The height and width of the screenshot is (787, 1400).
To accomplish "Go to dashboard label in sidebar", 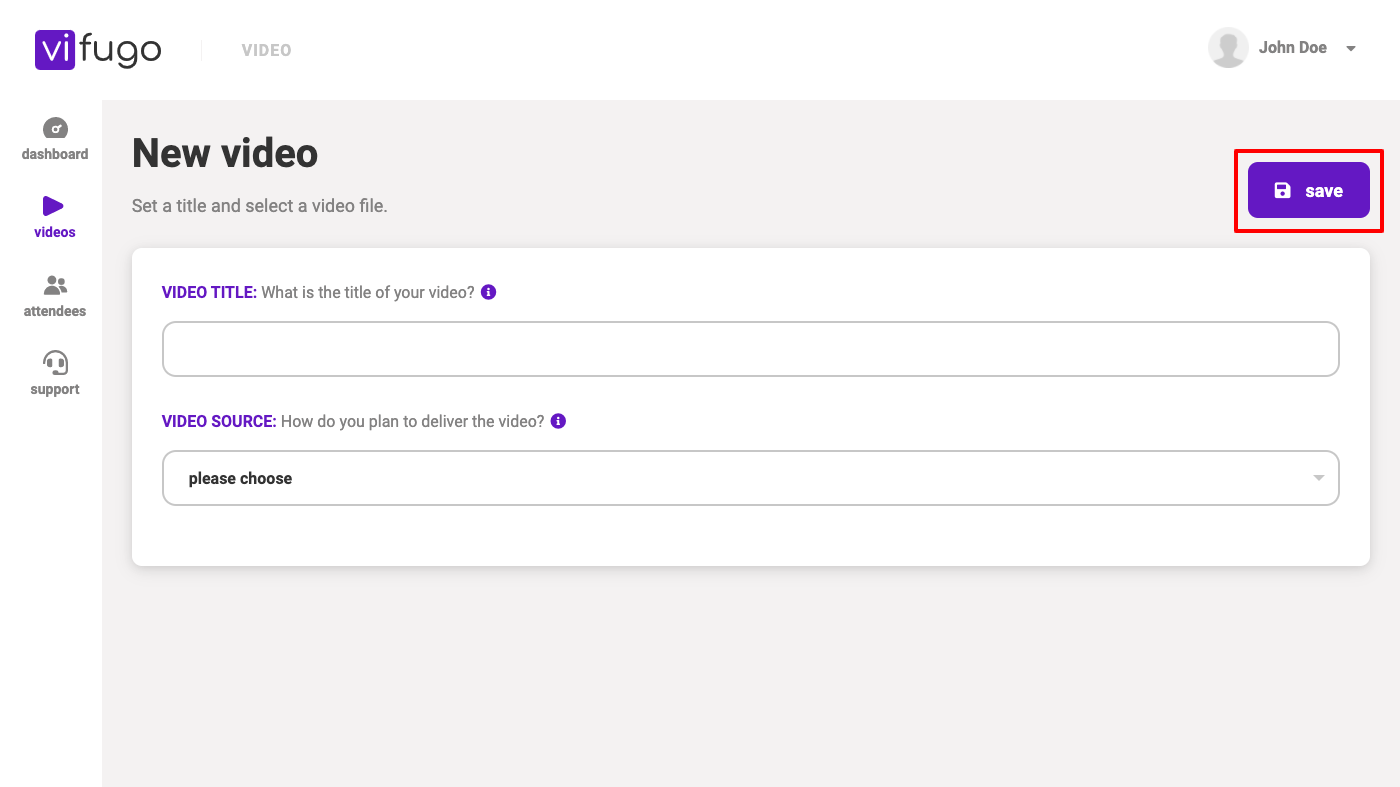I will 55,154.
